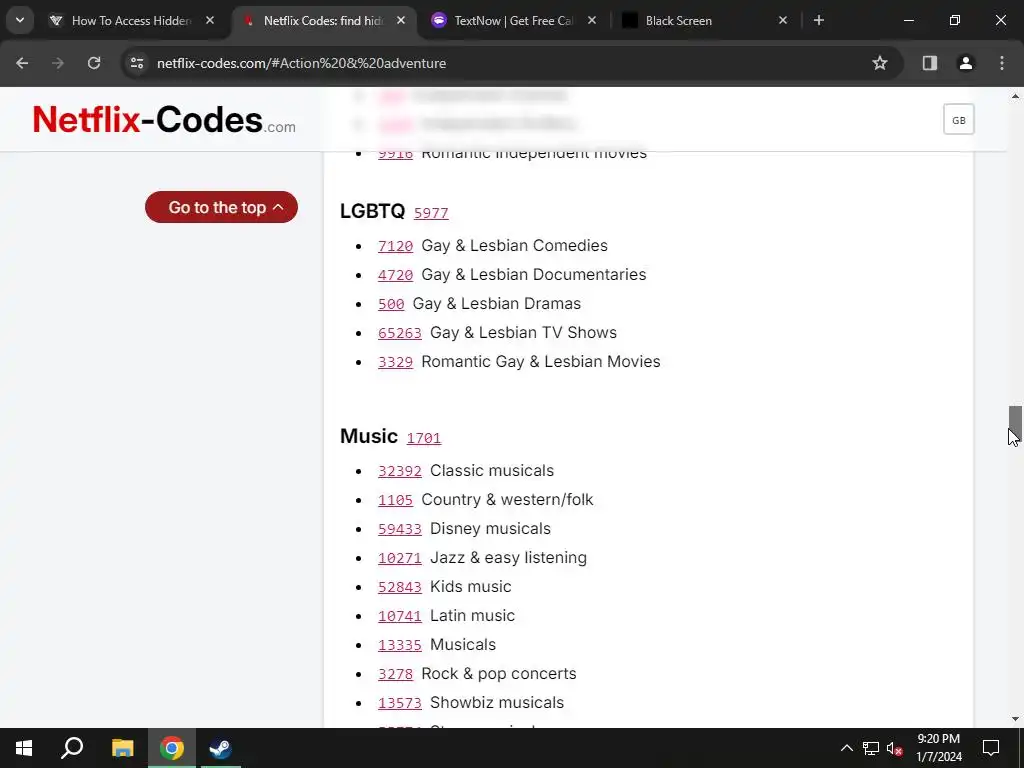Open code 9916 Romantic independent movies
This screenshot has width=1024, height=768.
click(395, 155)
